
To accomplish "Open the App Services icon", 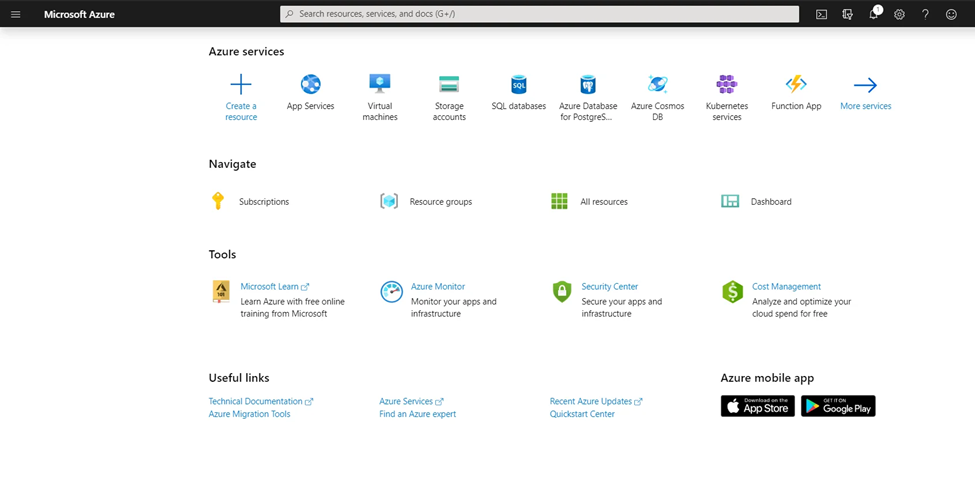I will coord(310,84).
